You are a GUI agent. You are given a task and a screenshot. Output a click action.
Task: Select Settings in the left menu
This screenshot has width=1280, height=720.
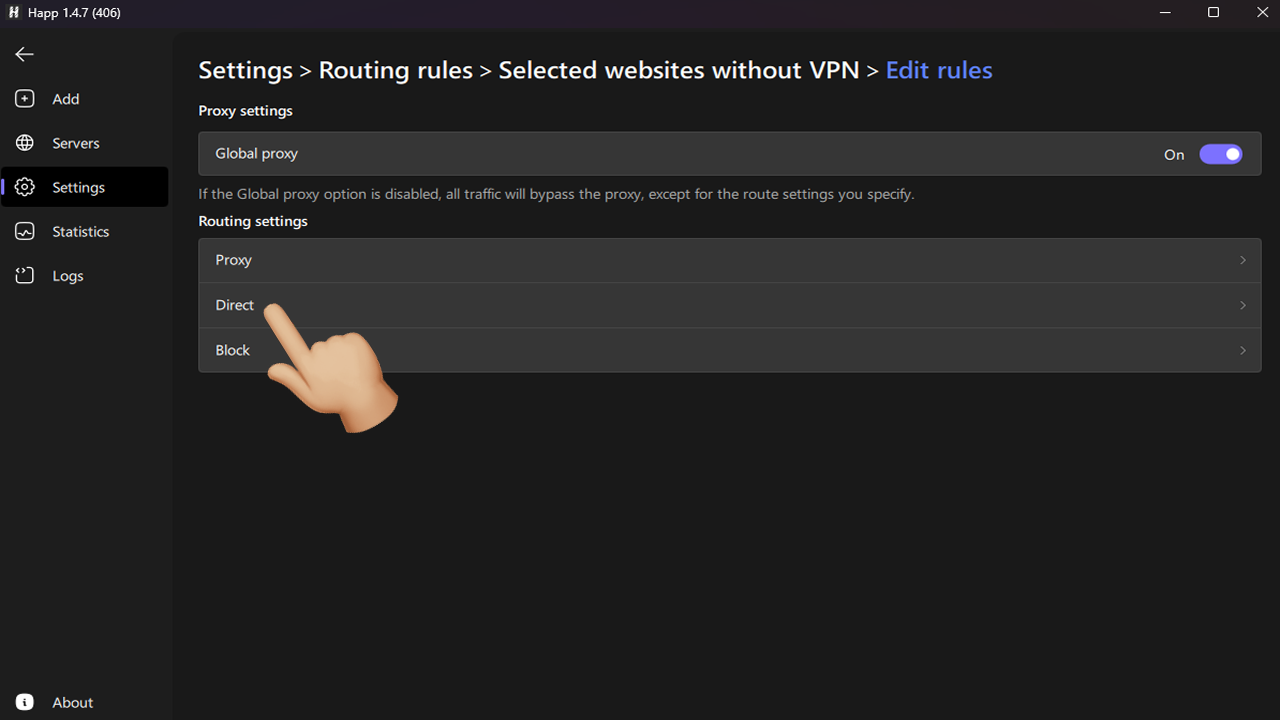click(77, 187)
